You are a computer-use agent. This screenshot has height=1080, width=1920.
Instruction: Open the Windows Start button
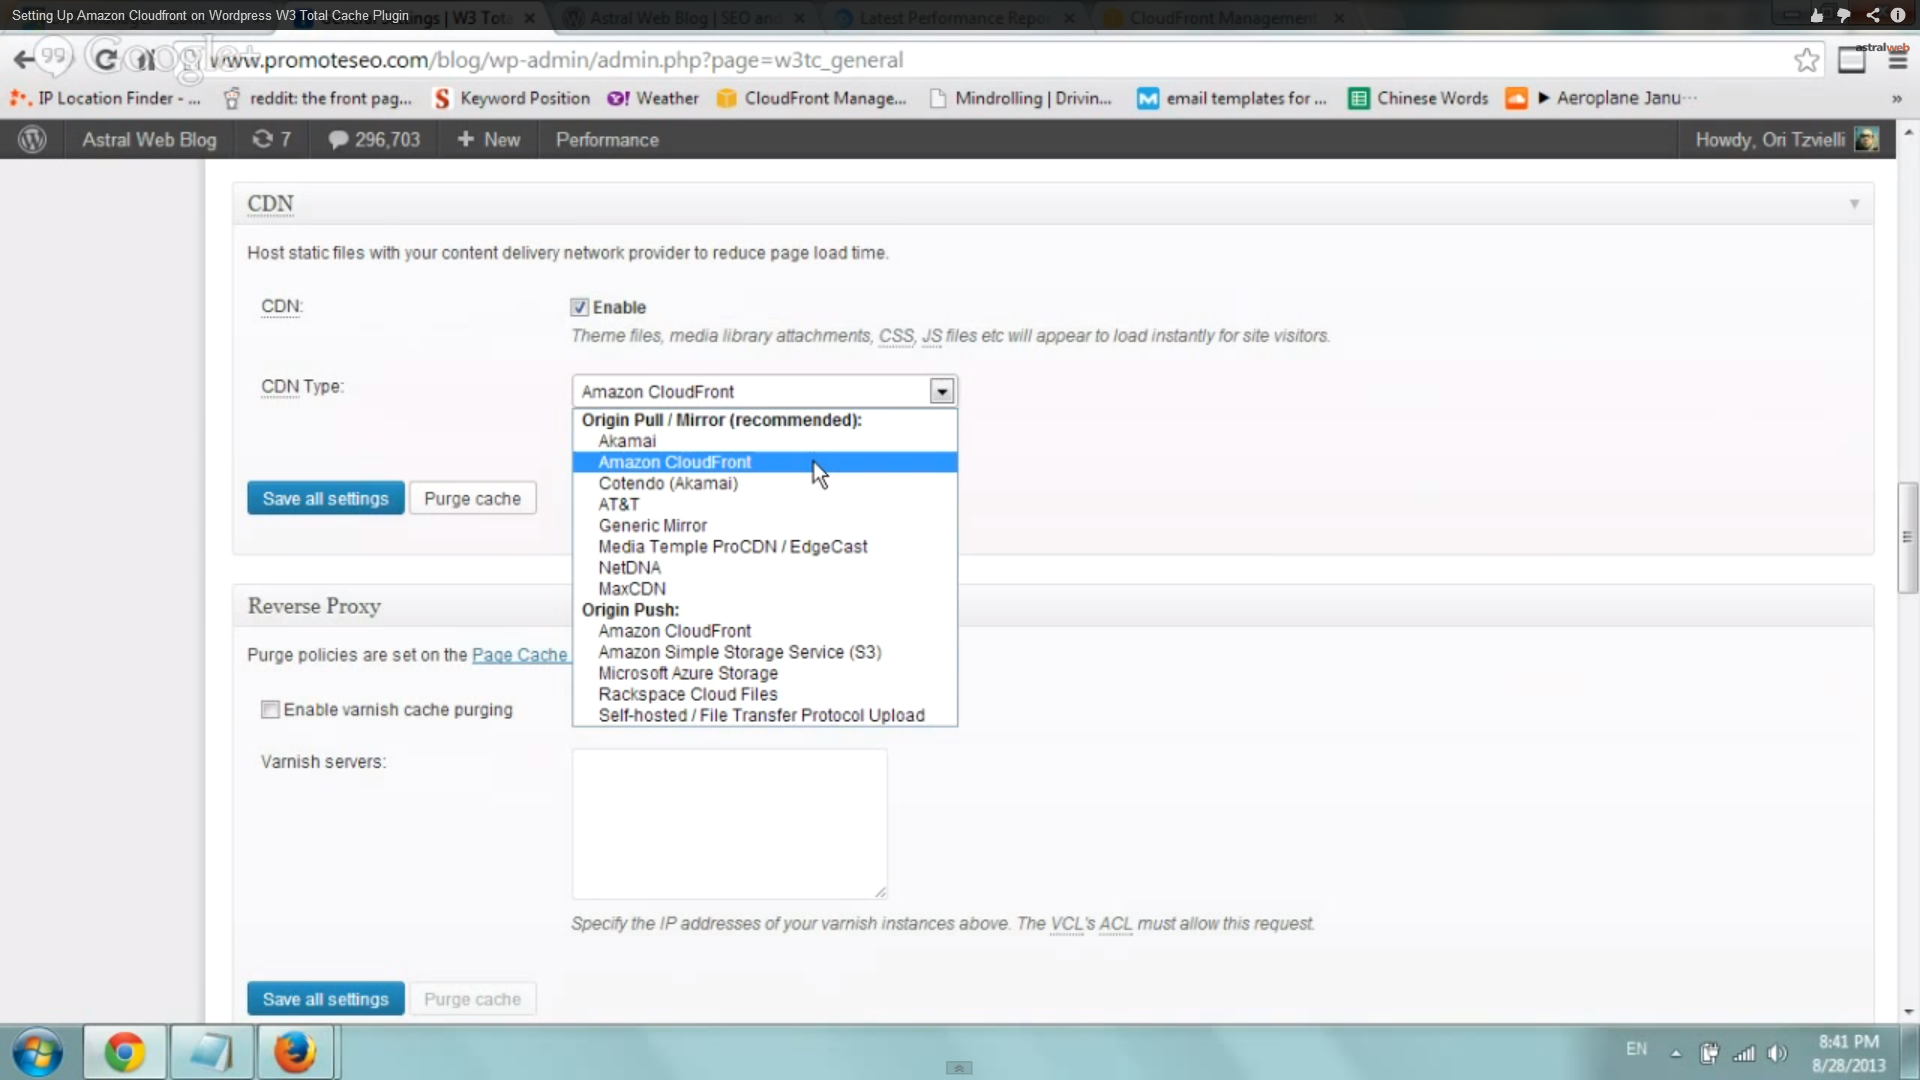click(x=38, y=1053)
